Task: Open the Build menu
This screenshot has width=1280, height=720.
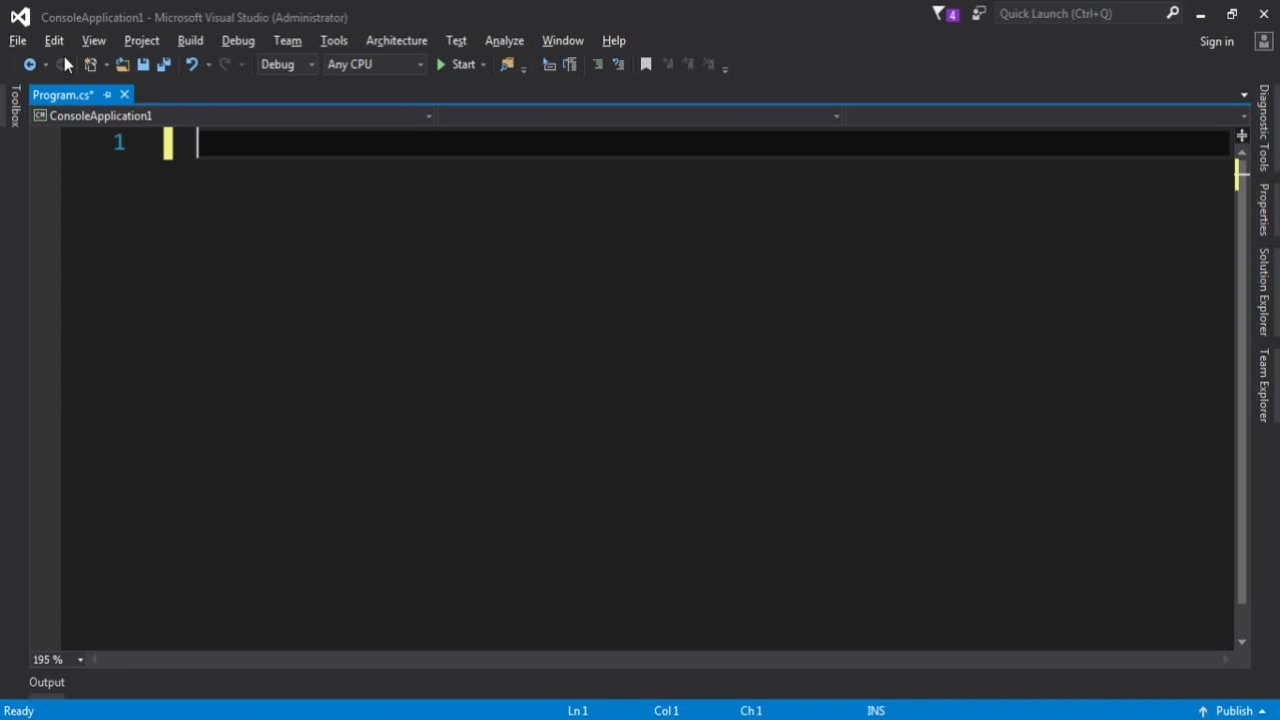Action: 190,41
